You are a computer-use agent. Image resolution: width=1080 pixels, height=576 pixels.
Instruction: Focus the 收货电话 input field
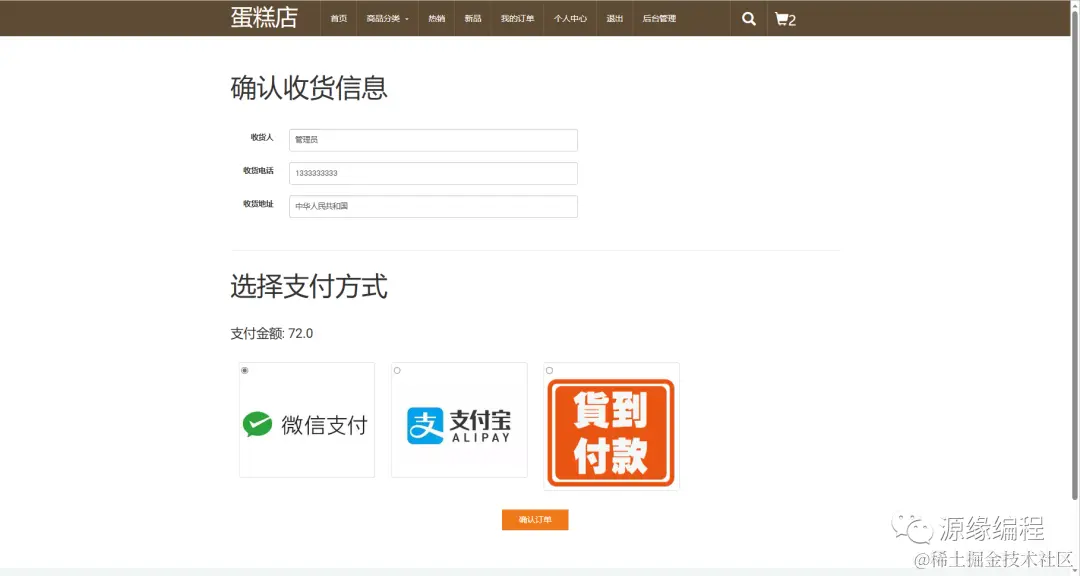point(433,174)
